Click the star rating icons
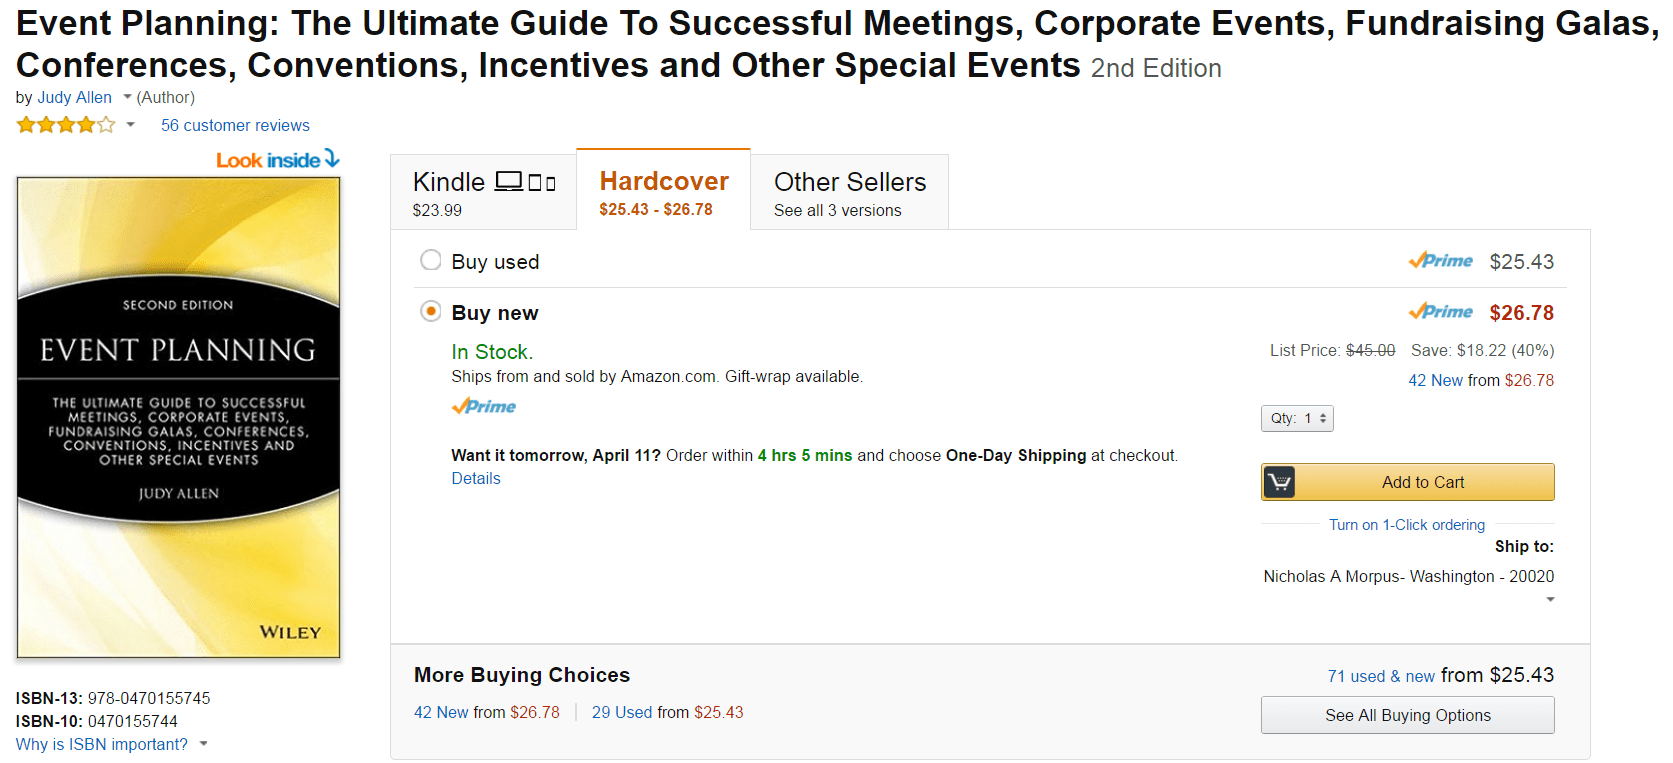 click(66, 125)
